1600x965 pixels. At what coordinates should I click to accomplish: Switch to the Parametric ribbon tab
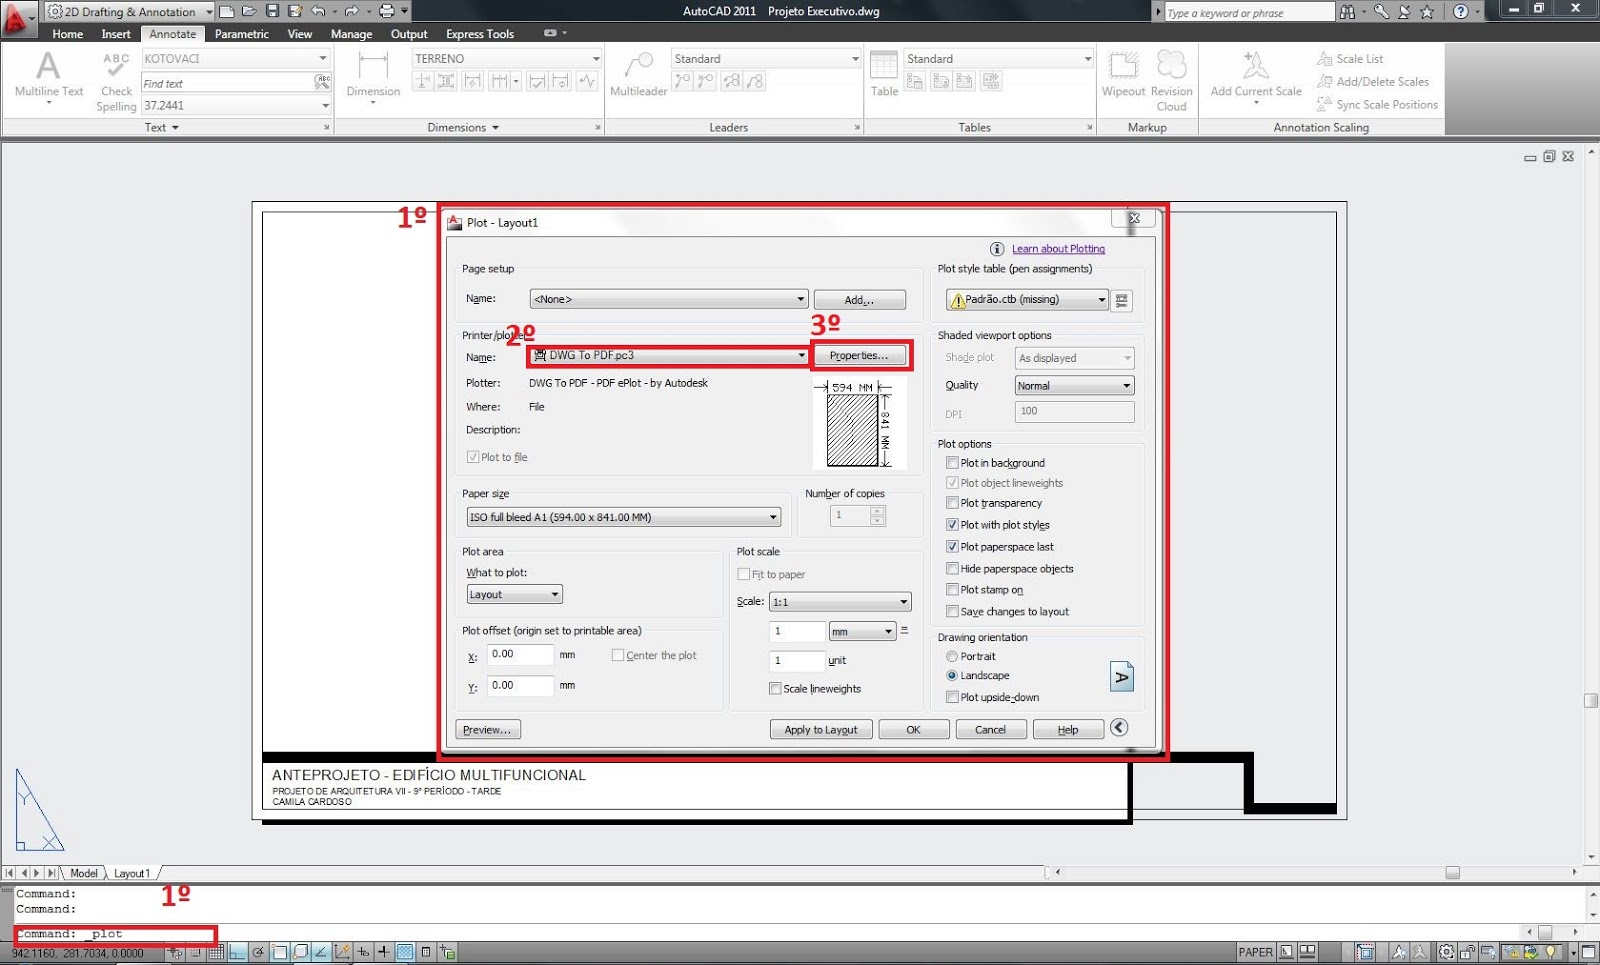point(241,33)
